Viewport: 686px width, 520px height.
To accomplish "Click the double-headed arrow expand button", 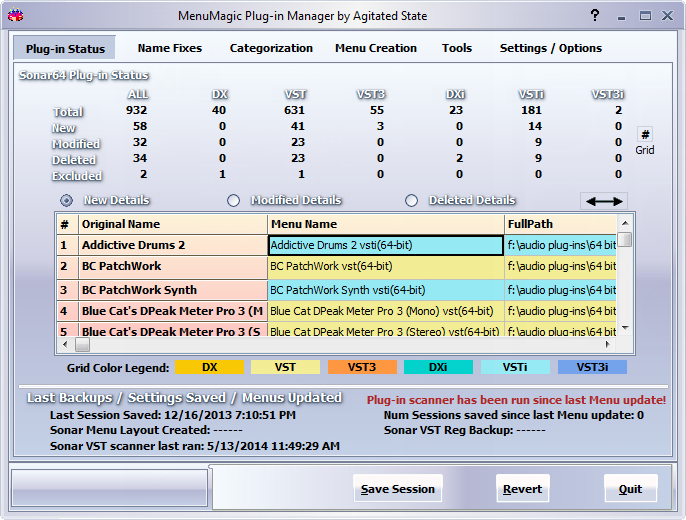I will tap(604, 201).
